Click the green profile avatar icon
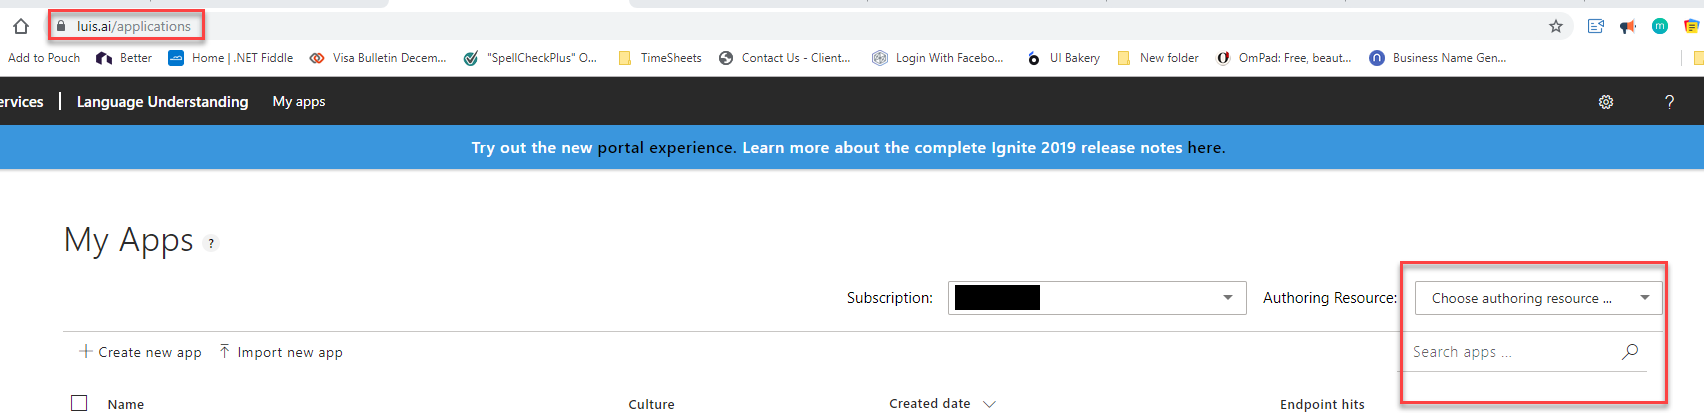Viewport: 1704px width, 419px height. [1660, 26]
